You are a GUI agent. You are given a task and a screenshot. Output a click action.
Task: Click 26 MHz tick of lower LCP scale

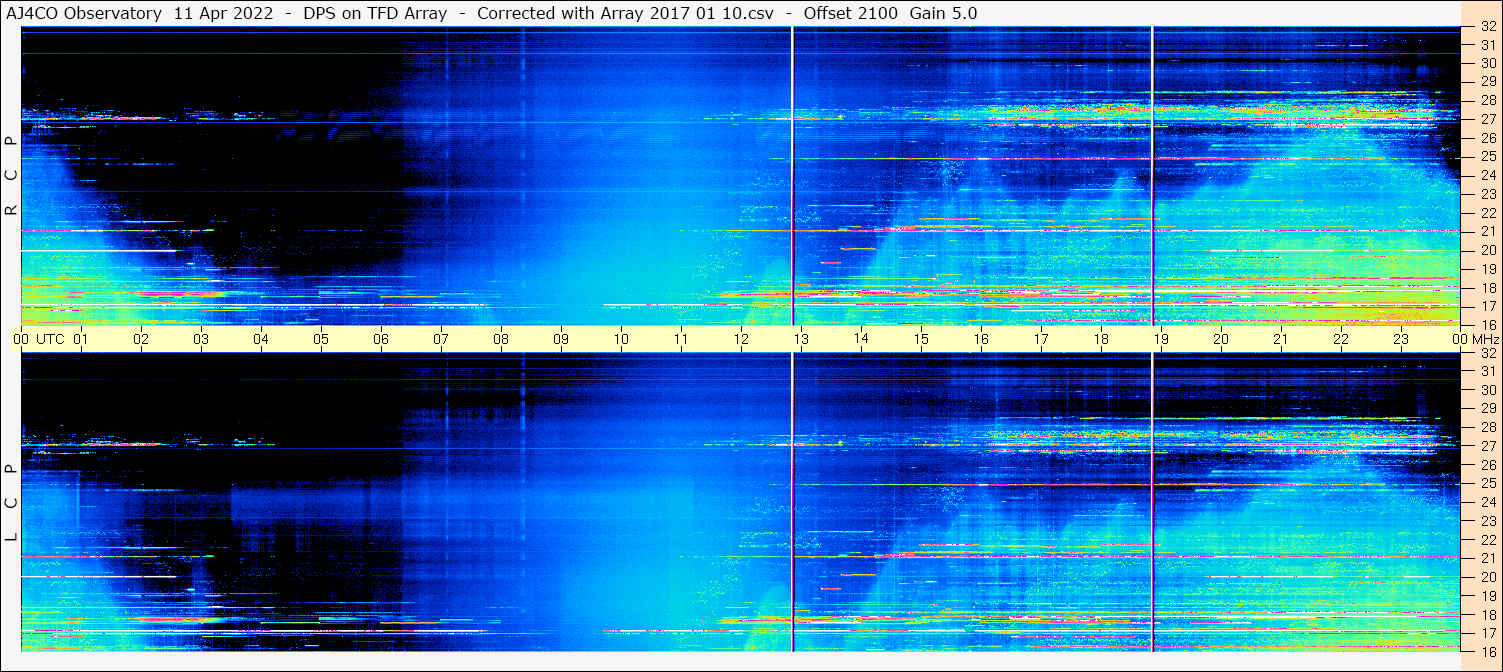click(1487, 465)
